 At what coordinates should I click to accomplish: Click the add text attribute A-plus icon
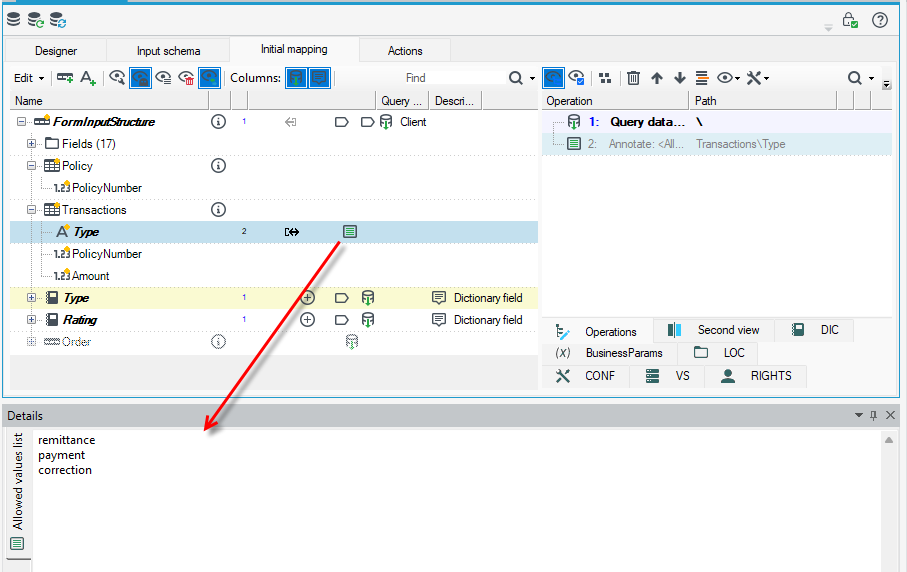[x=88, y=78]
